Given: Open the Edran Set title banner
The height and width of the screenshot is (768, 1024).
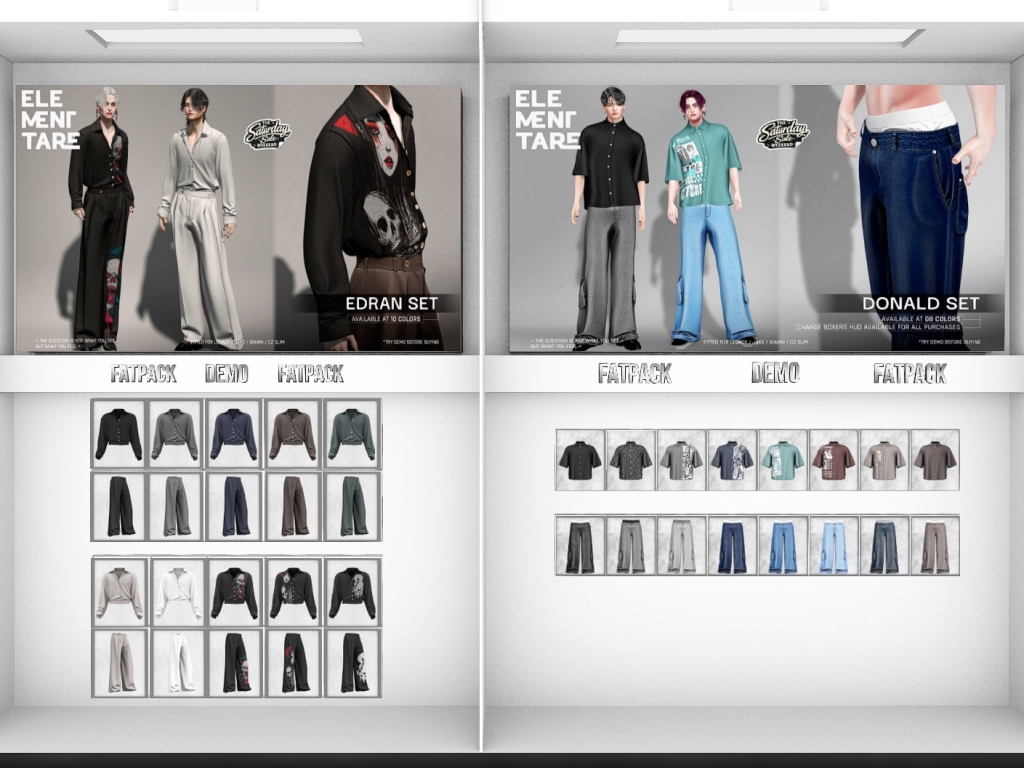Looking at the screenshot, I should point(393,304).
